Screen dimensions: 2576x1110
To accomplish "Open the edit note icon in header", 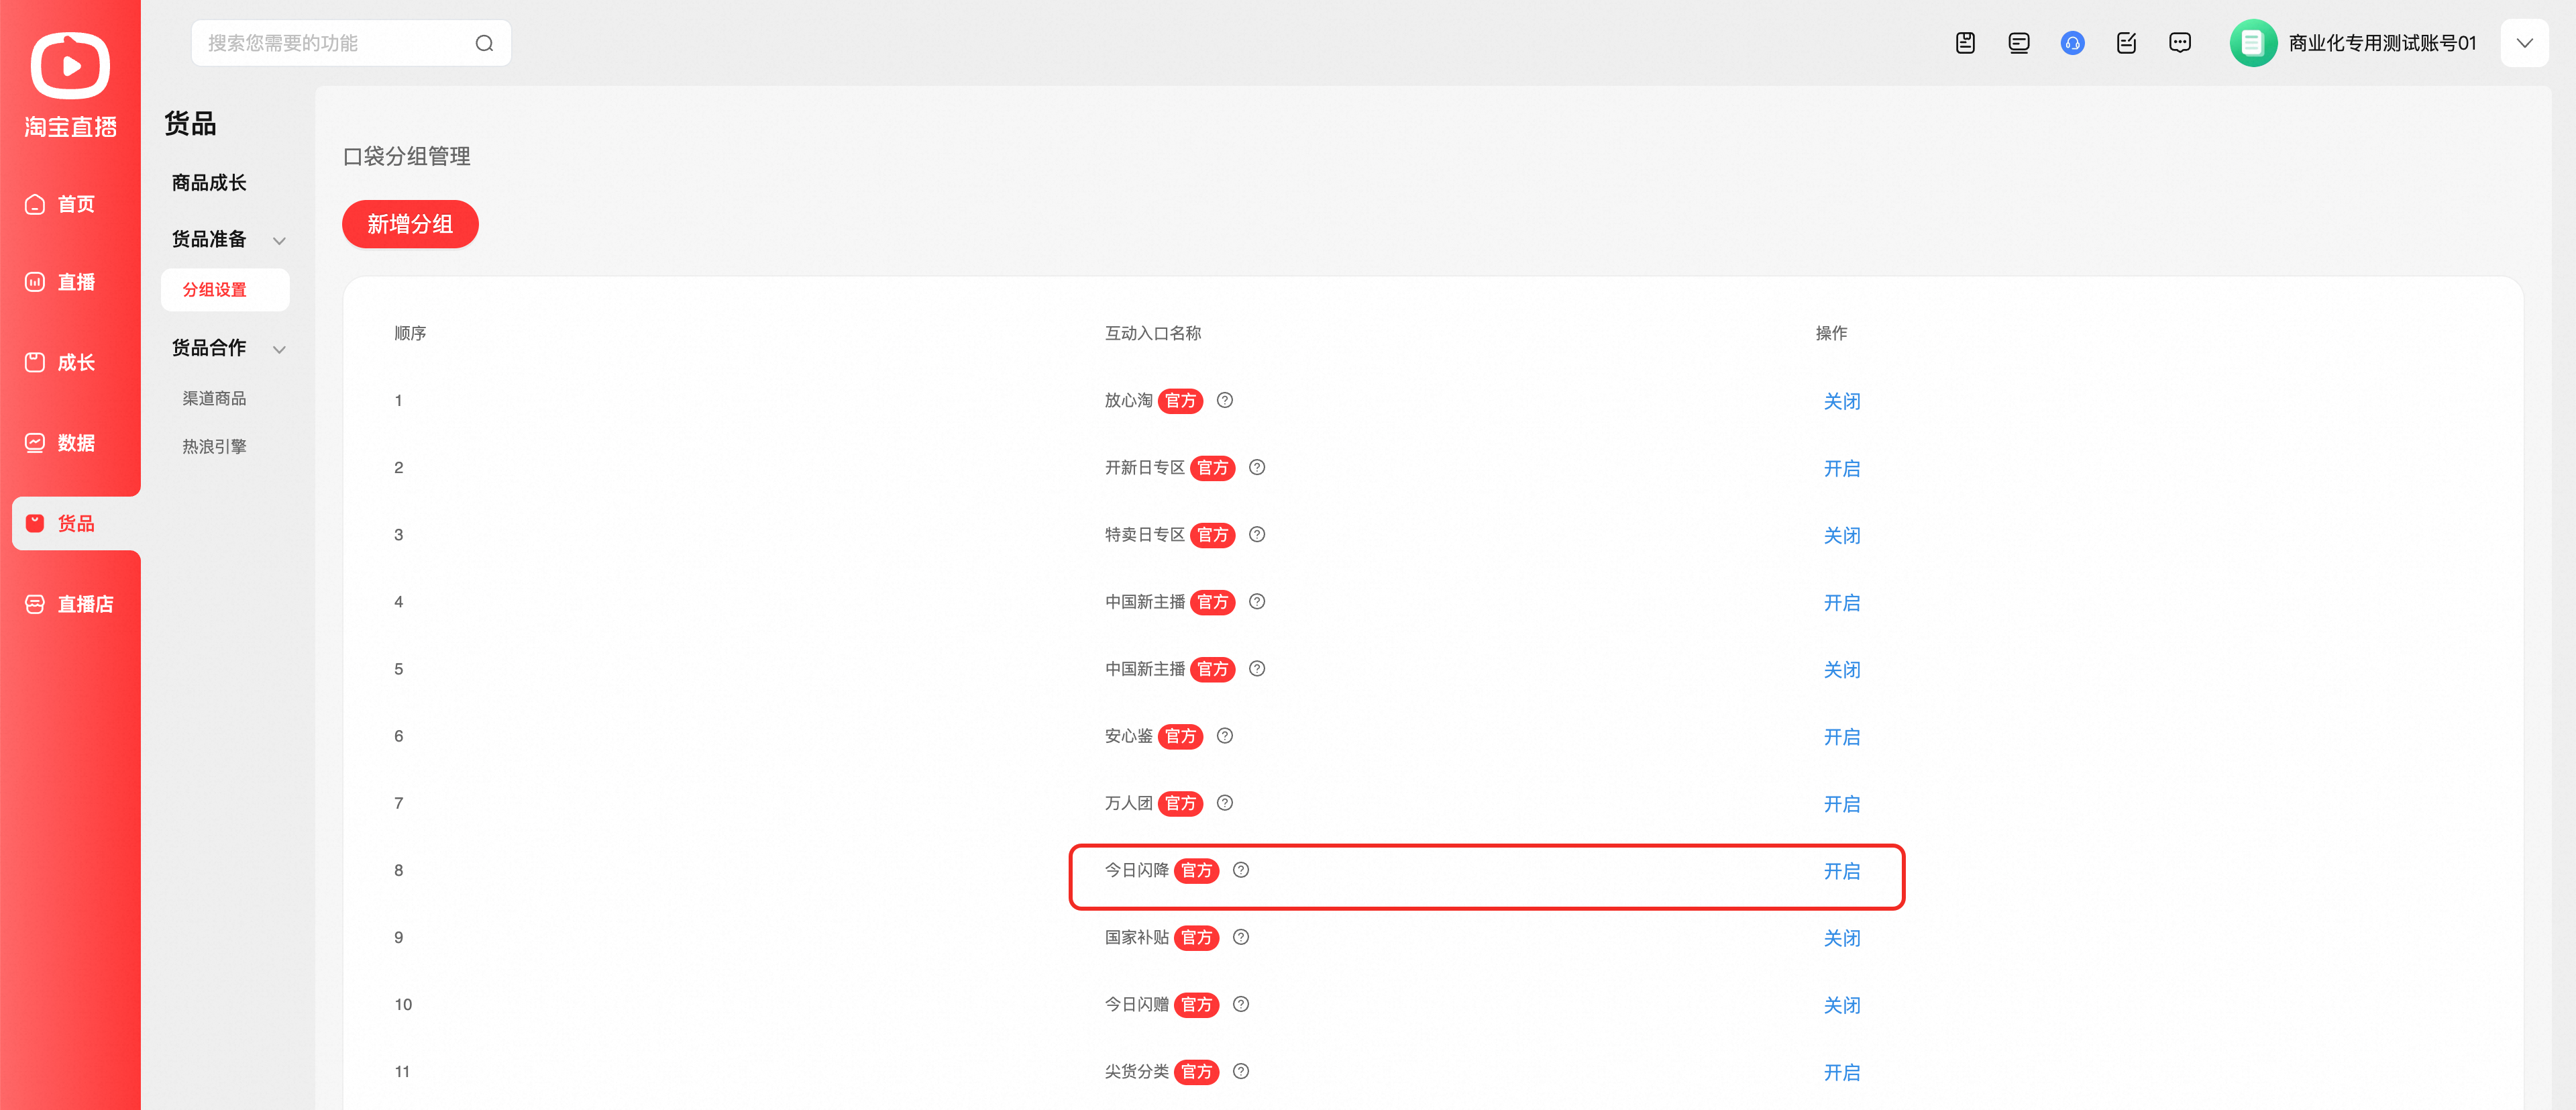I will tap(2126, 43).
